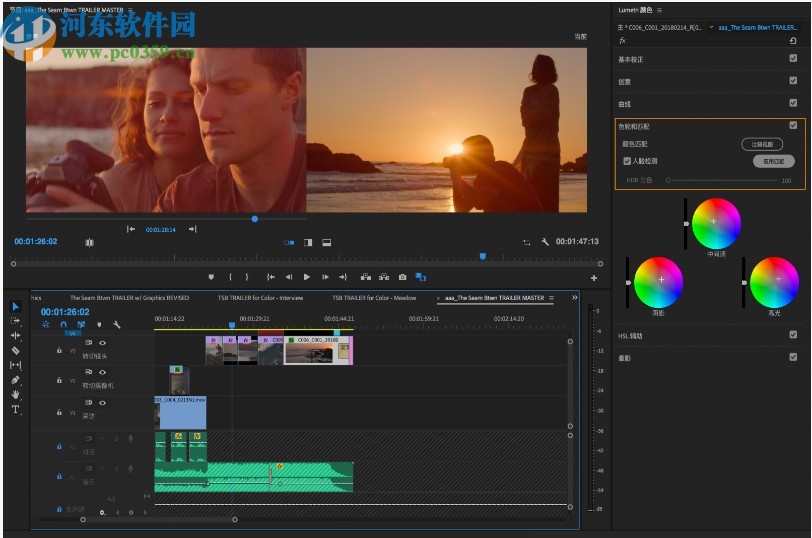Image resolution: width=812 pixels, height=538 pixels.
Task: Toggle insert sequences as nests icon
Action: pos(46,325)
